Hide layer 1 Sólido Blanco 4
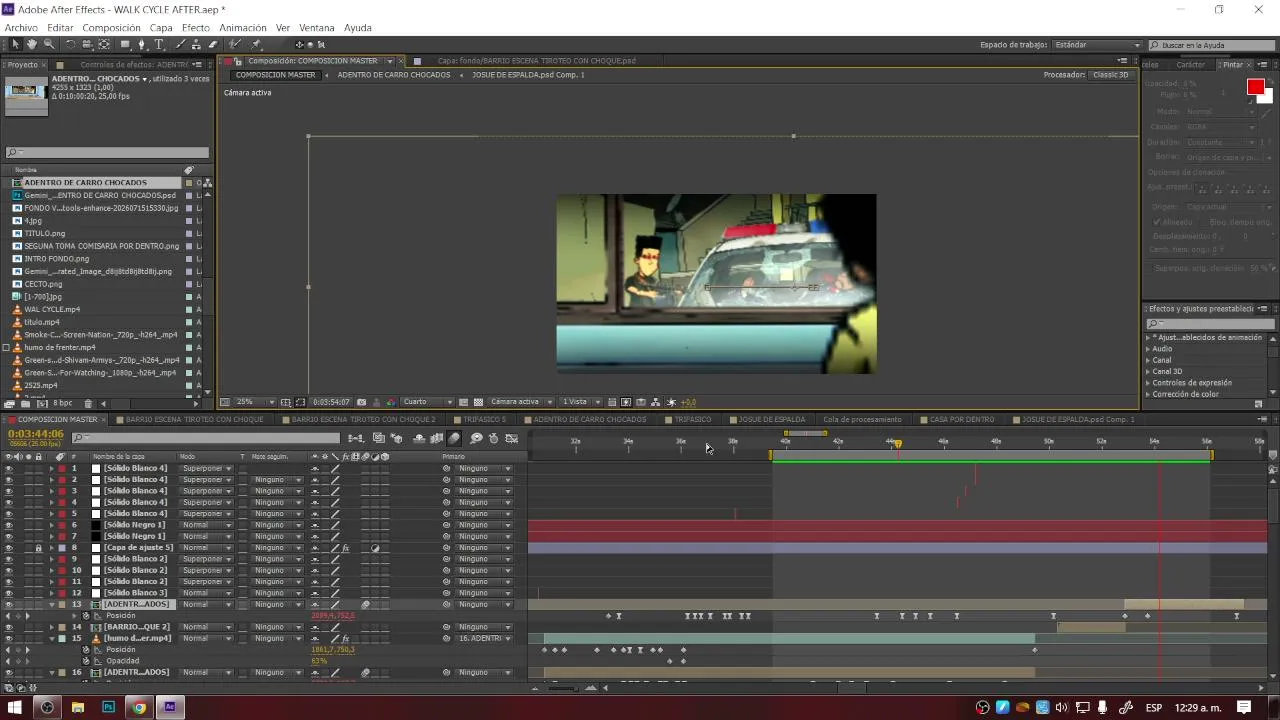Screen dimensions: 1280x720 tap(9, 468)
